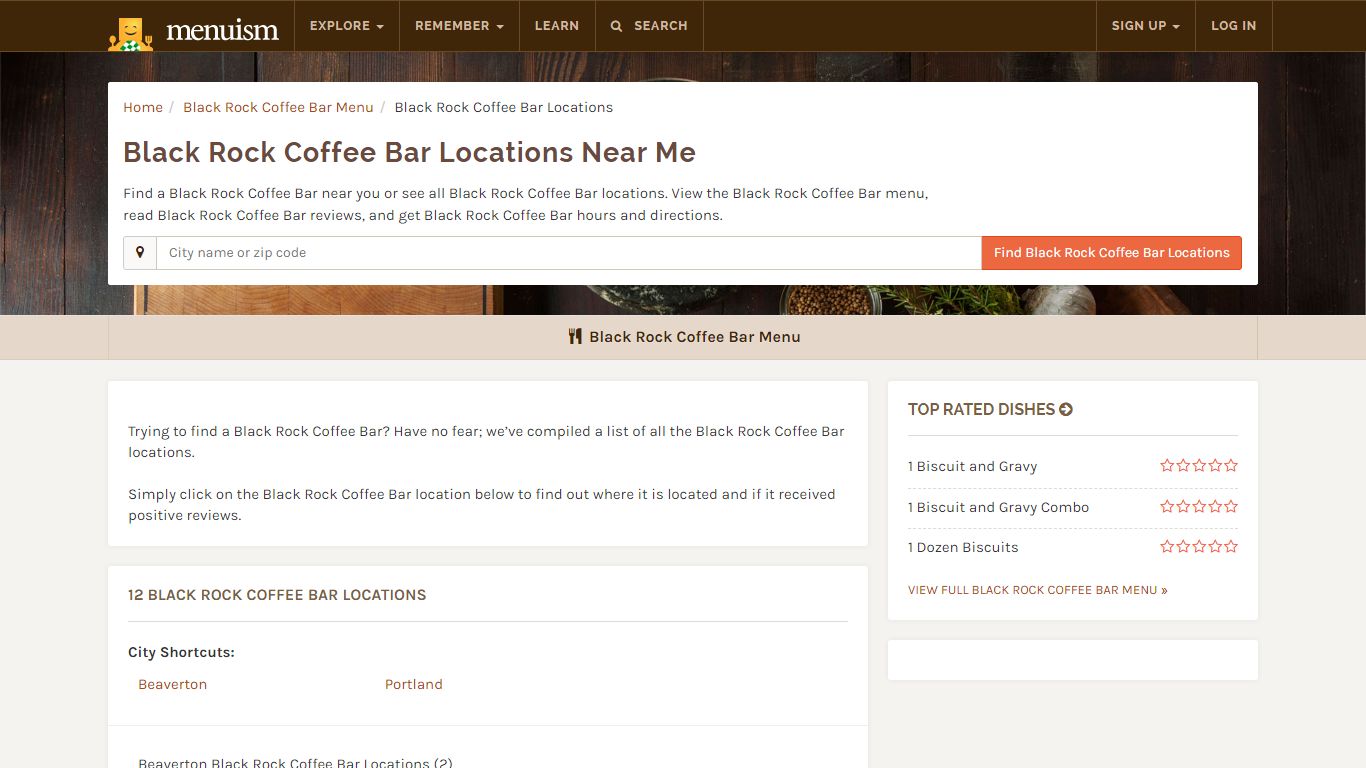Image resolution: width=1366 pixels, height=768 pixels.
Task: Click the Top Rated Dishes arrow icon
Action: click(x=1066, y=409)
